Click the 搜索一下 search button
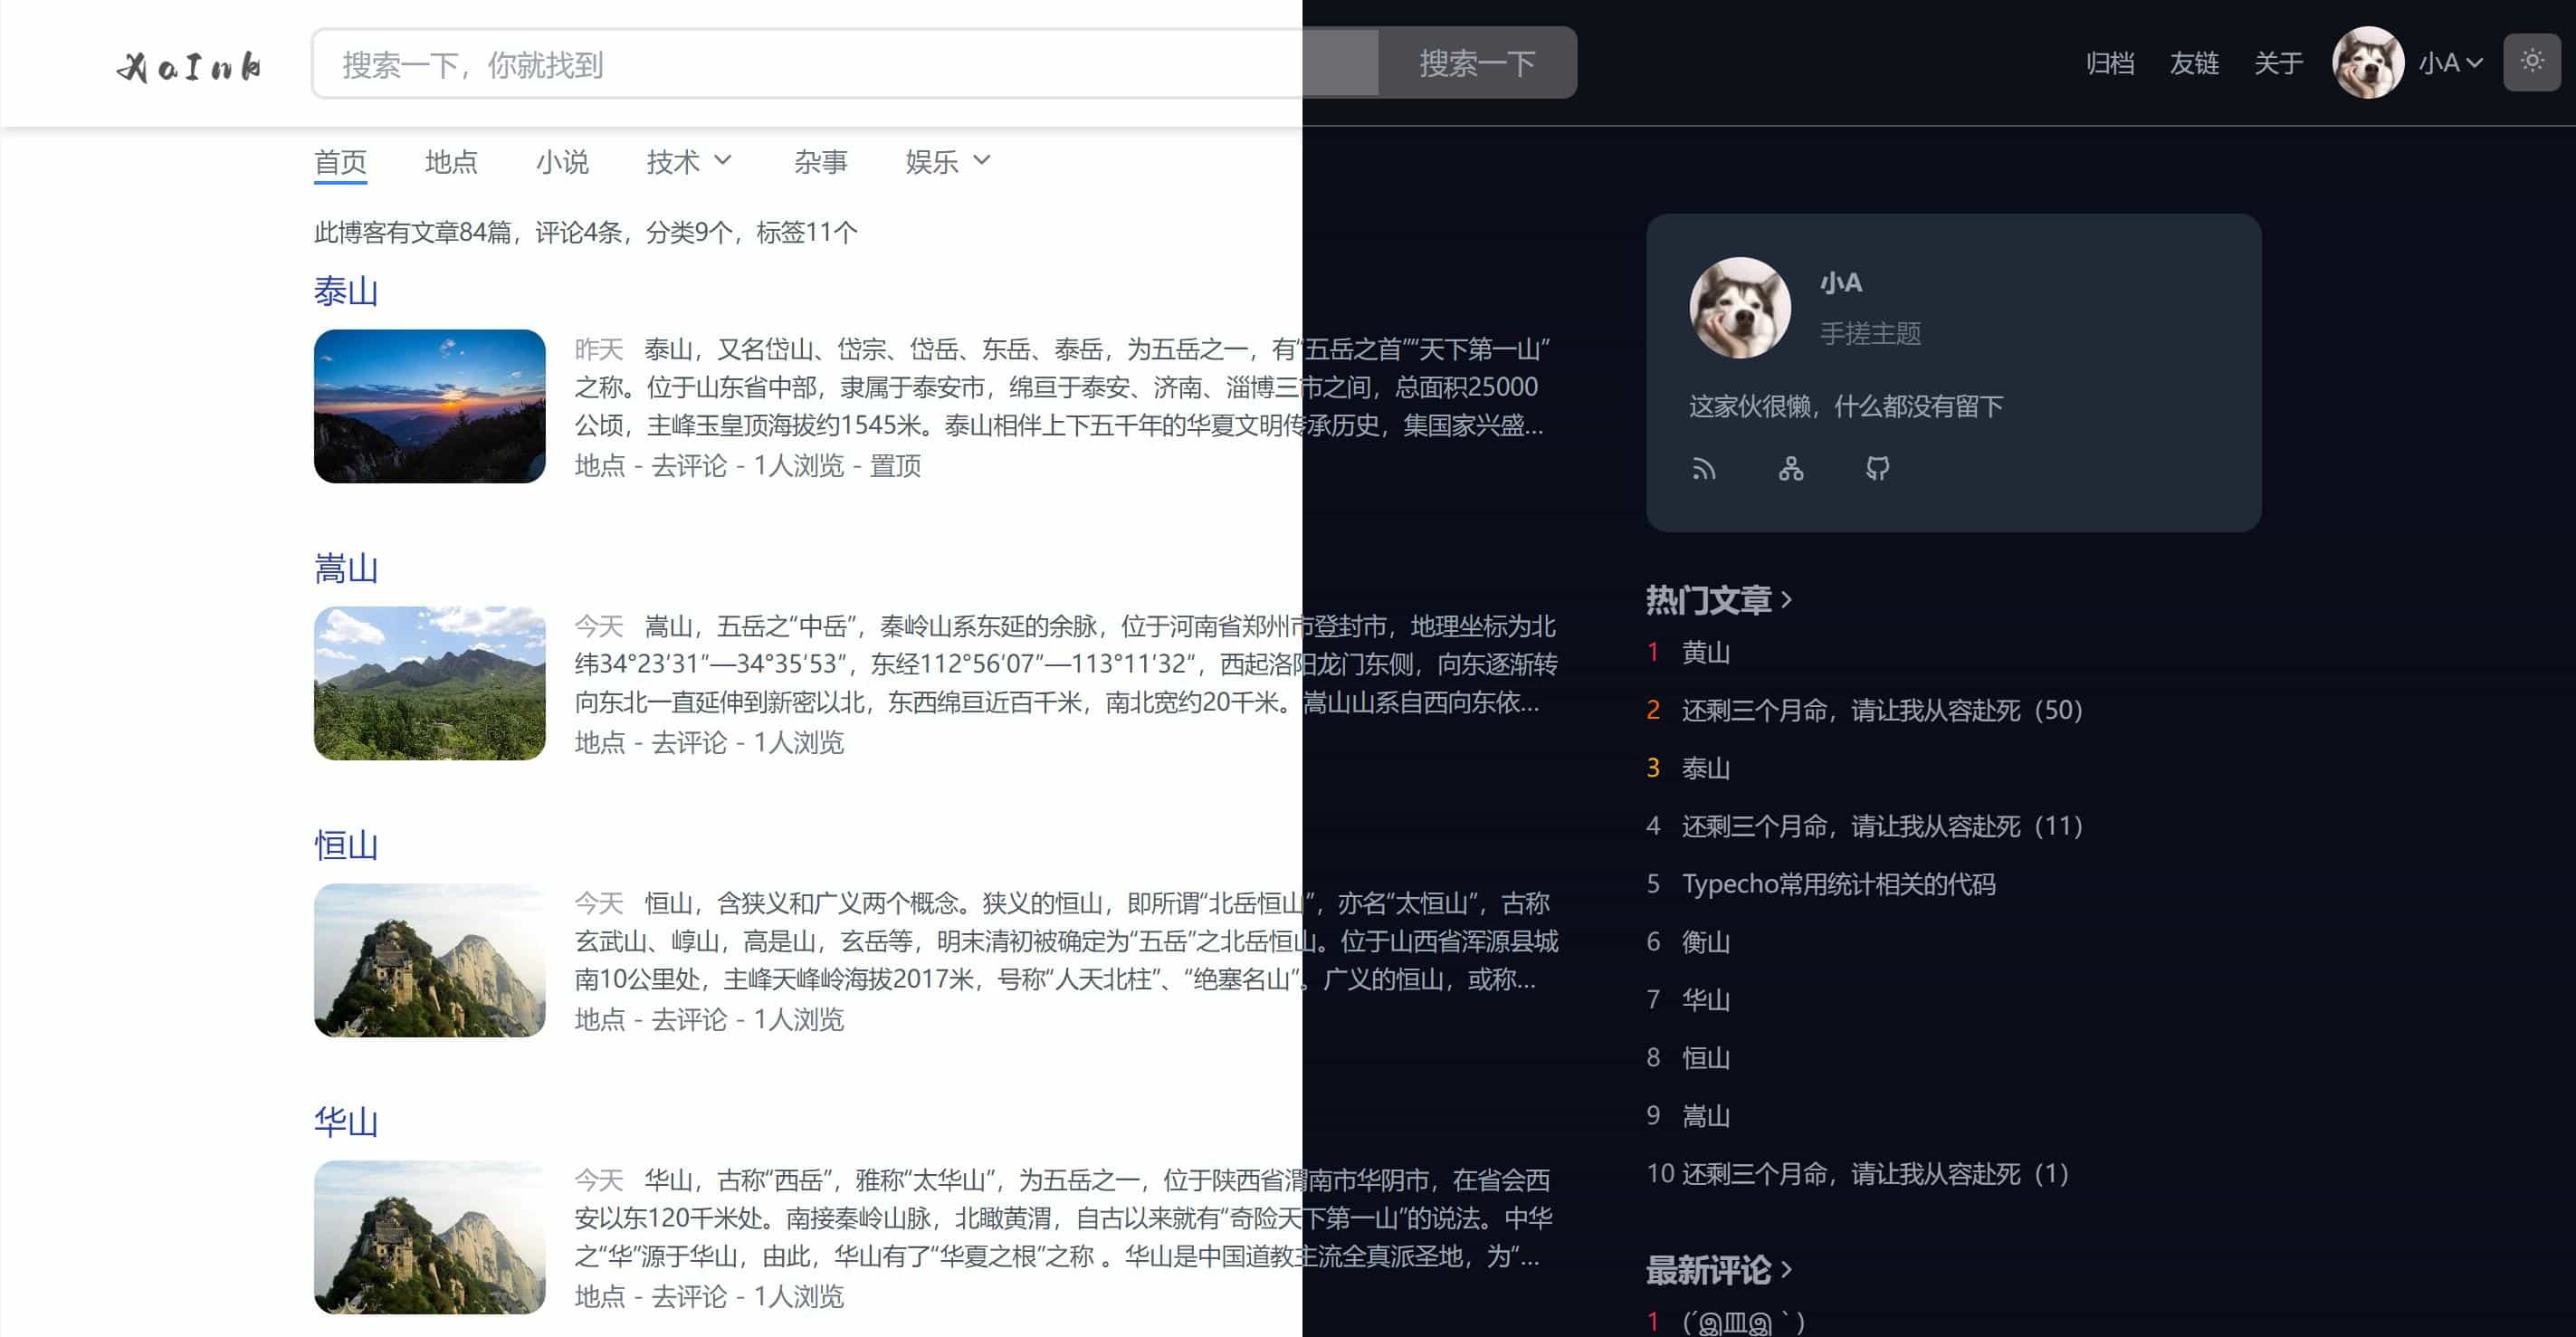The image size is (2576, 1337). 1477,63
